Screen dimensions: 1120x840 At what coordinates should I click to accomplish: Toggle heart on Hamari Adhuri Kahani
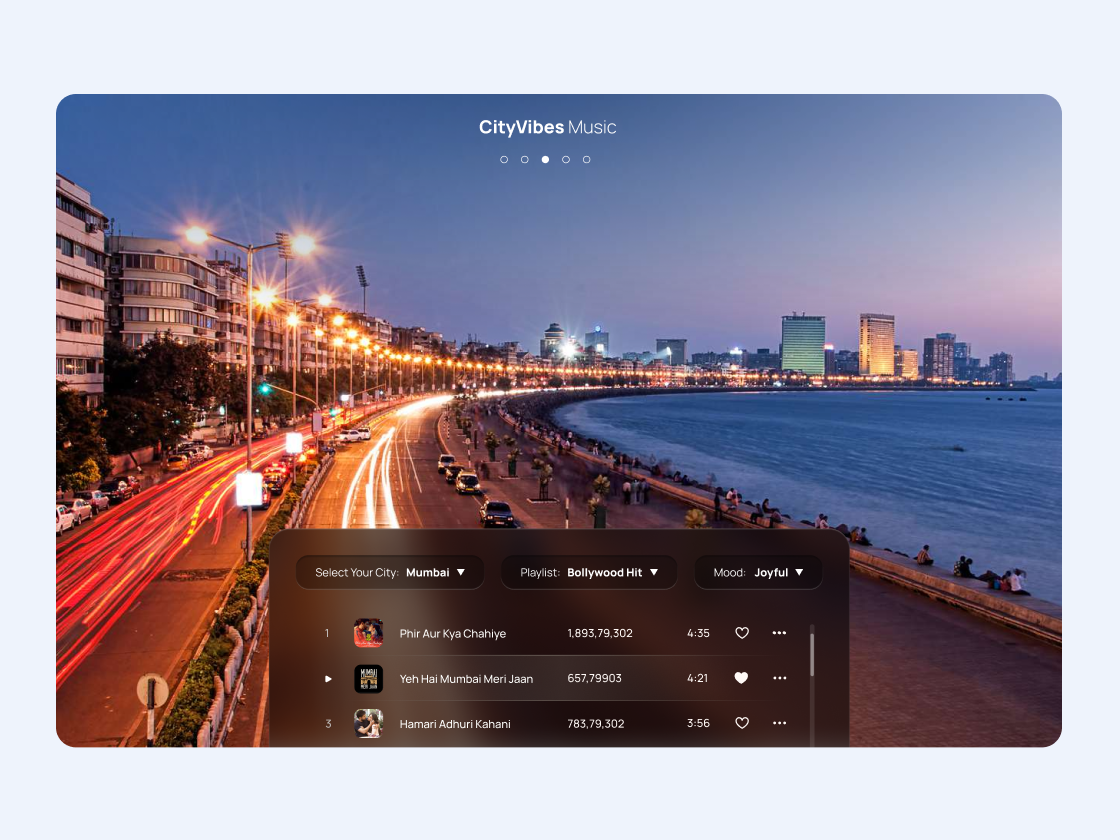pos(741,723)
